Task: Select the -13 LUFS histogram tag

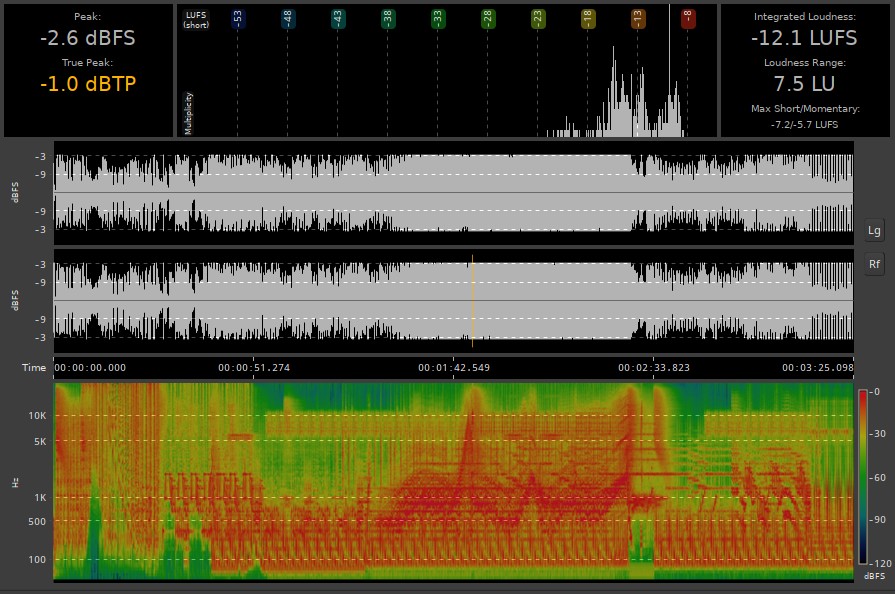Action: pyautogui.click(x=638, y=18)
